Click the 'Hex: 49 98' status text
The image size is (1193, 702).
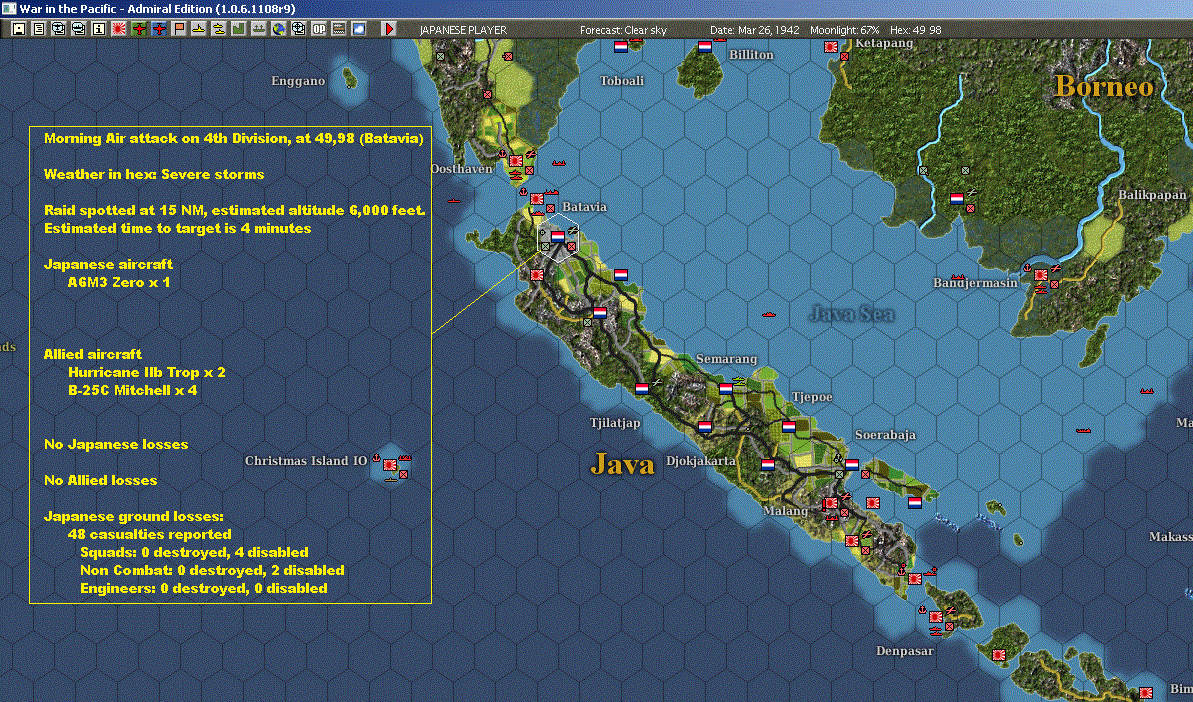[x=915, y=30]
